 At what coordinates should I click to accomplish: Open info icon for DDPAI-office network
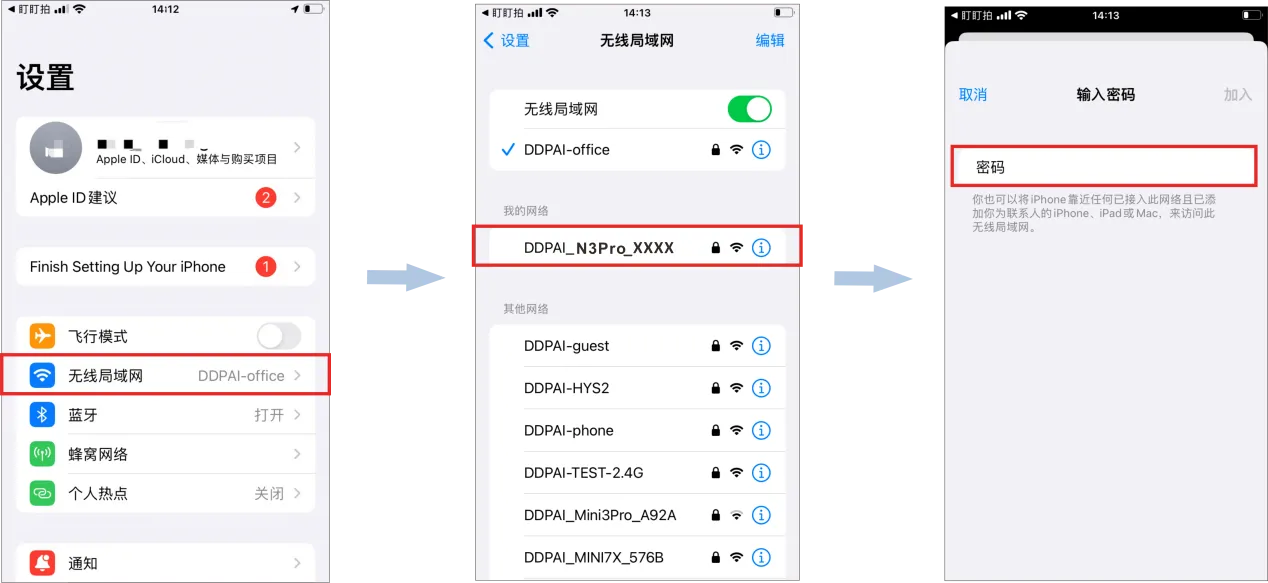pyautogui.click(x=761, y=150)
